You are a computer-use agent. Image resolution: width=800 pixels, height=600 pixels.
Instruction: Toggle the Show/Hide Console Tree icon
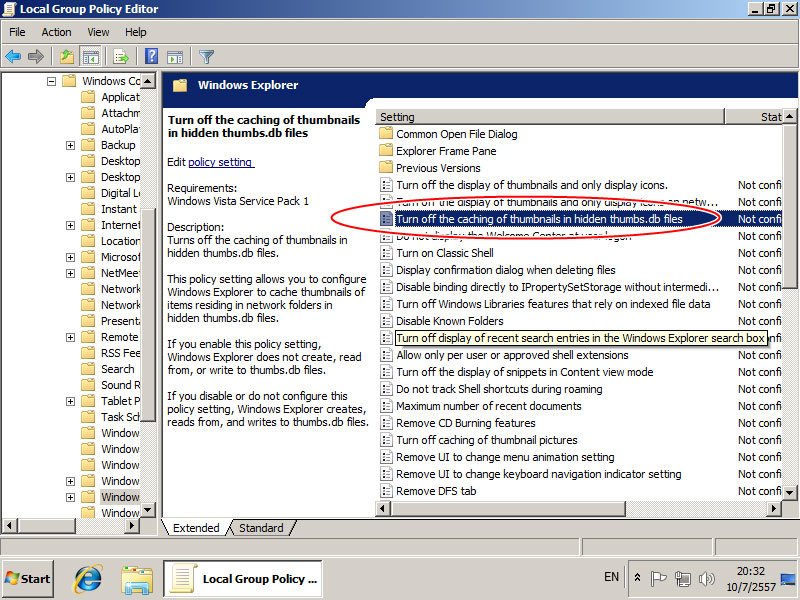click(91, 56)
